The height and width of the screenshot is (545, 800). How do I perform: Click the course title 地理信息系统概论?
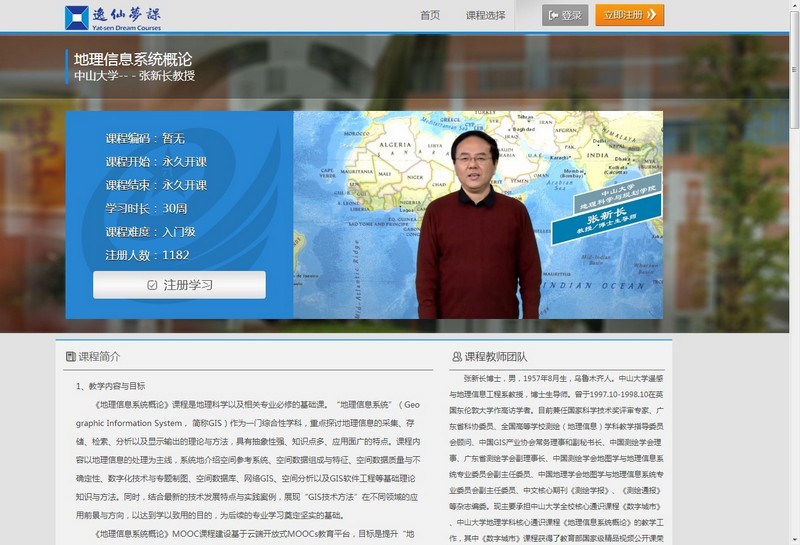pos(133,59)
